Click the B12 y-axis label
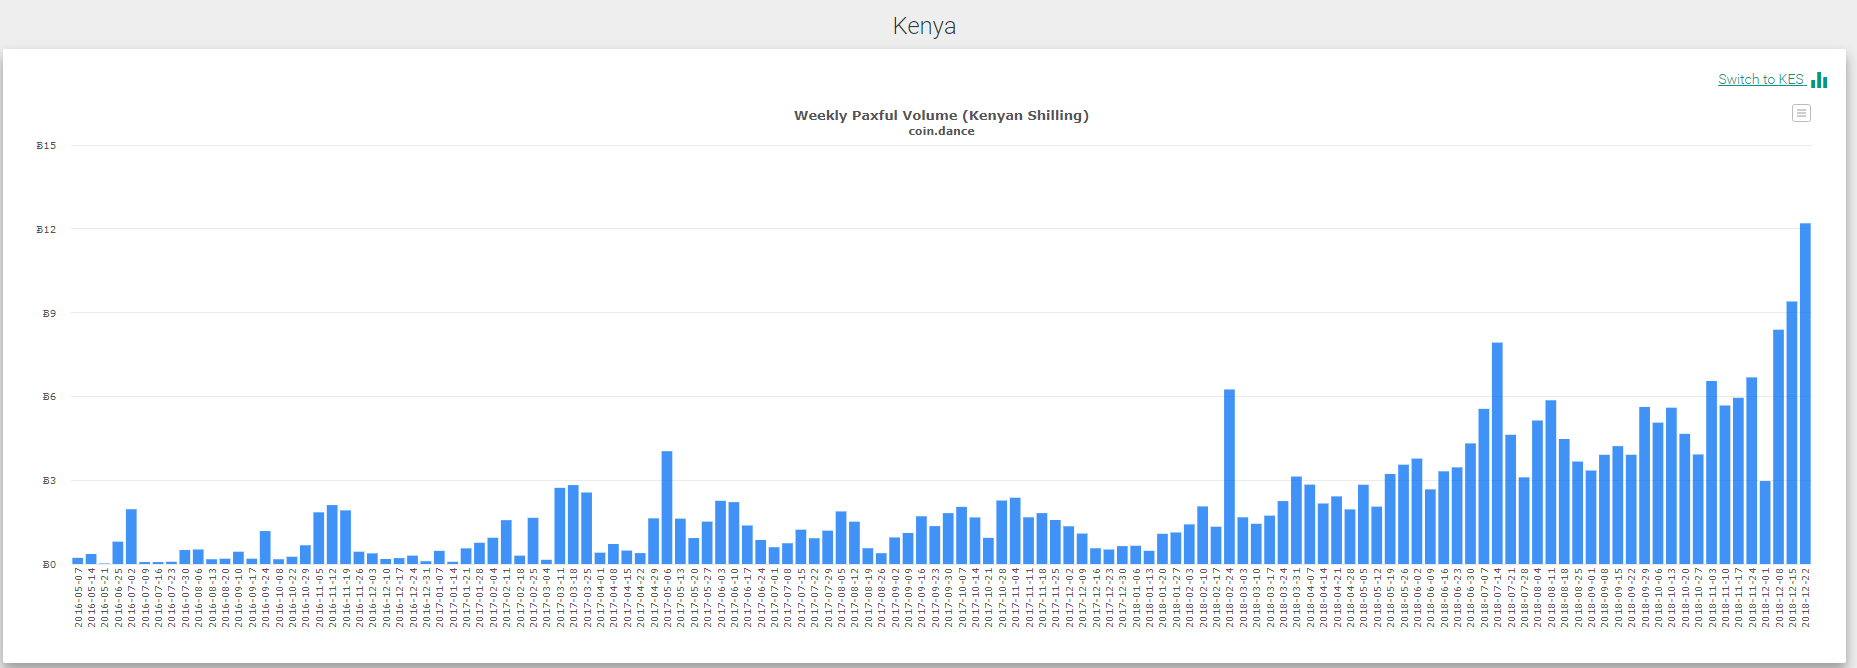This screenshot has height=668, width=1857. click(46, 230)
